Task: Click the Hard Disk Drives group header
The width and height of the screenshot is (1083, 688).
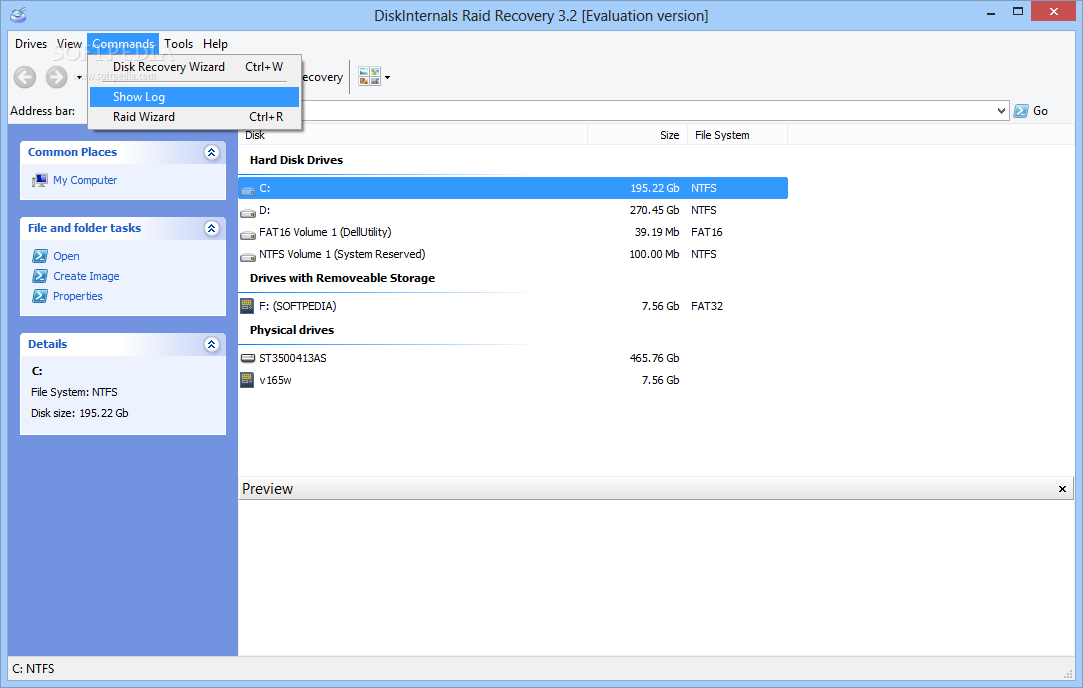Action: coord(296,160)
